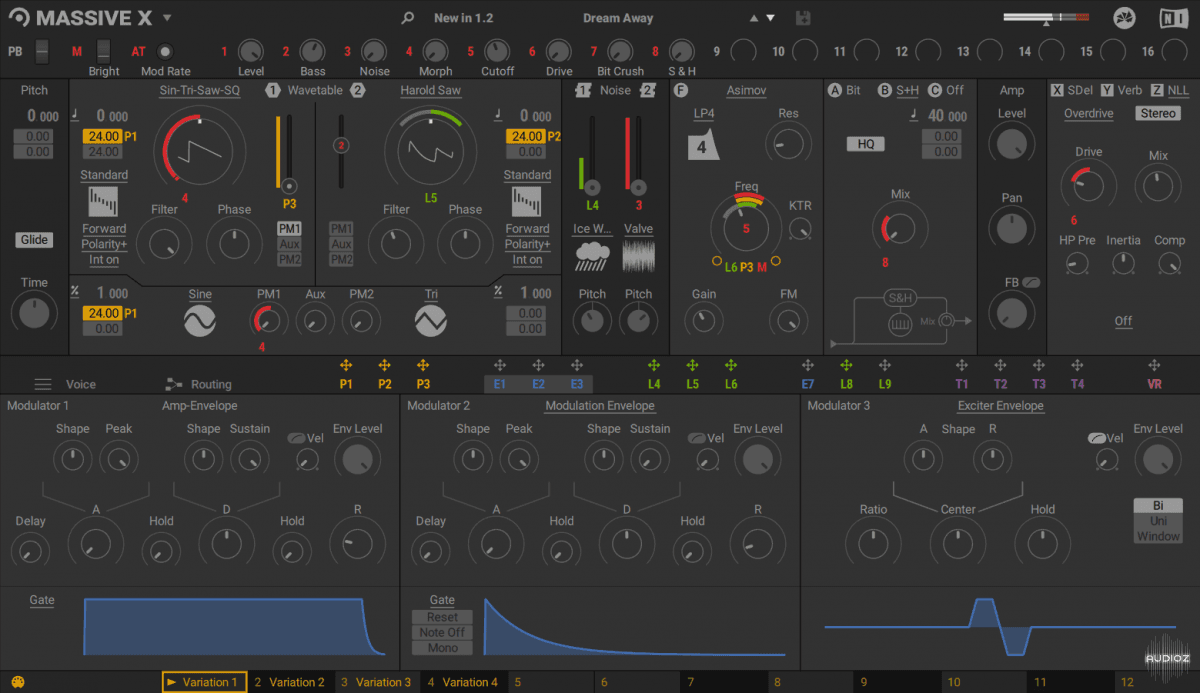Click the Voice hamburger menu icon
This screenshot has width=1200, height=693.
point(43,384)
